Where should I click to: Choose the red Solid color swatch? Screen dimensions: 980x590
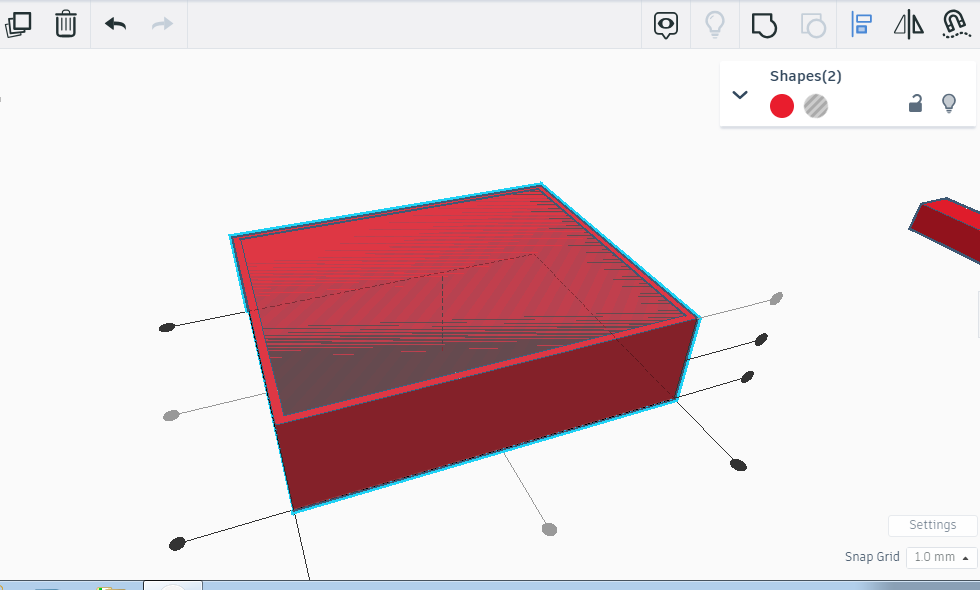tap(782, 106)
